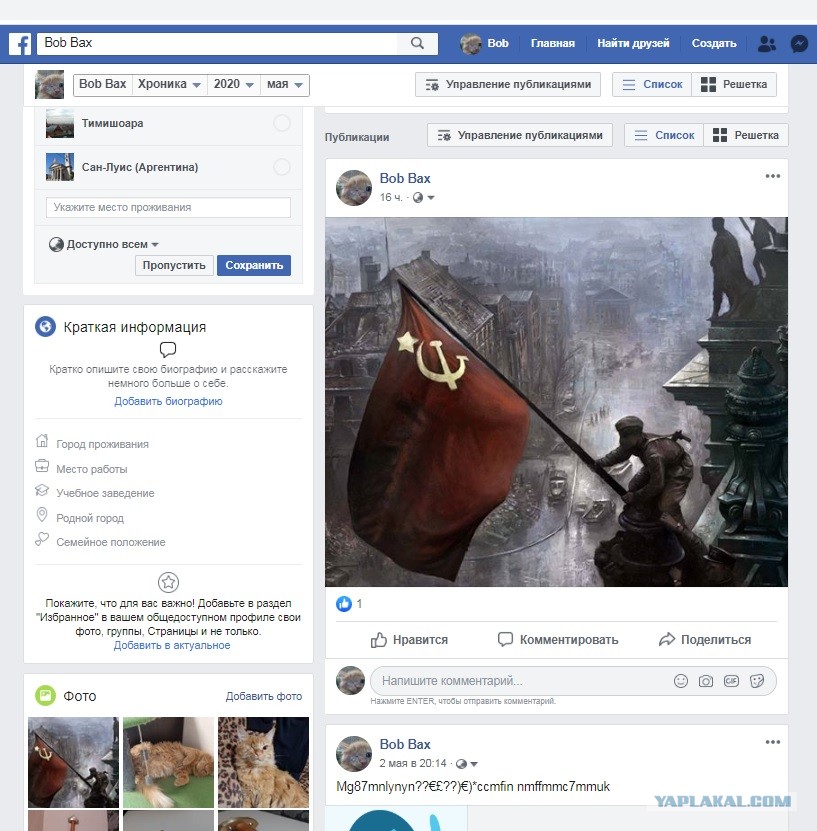817x831 pixels.
Task: Open options menu of the 2 мая post
Action: coord(772,742)
